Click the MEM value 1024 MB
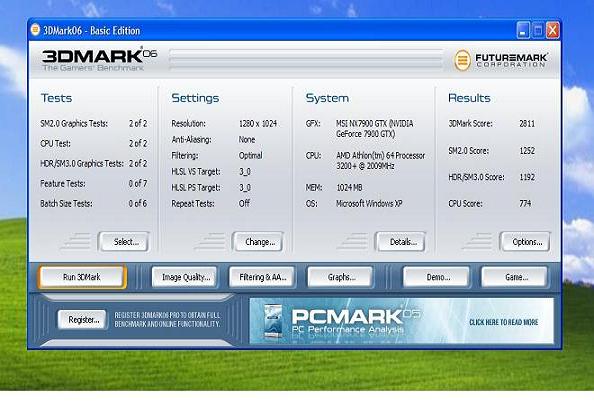This screenshot has height=410, width=594. [x=349, y=188]
